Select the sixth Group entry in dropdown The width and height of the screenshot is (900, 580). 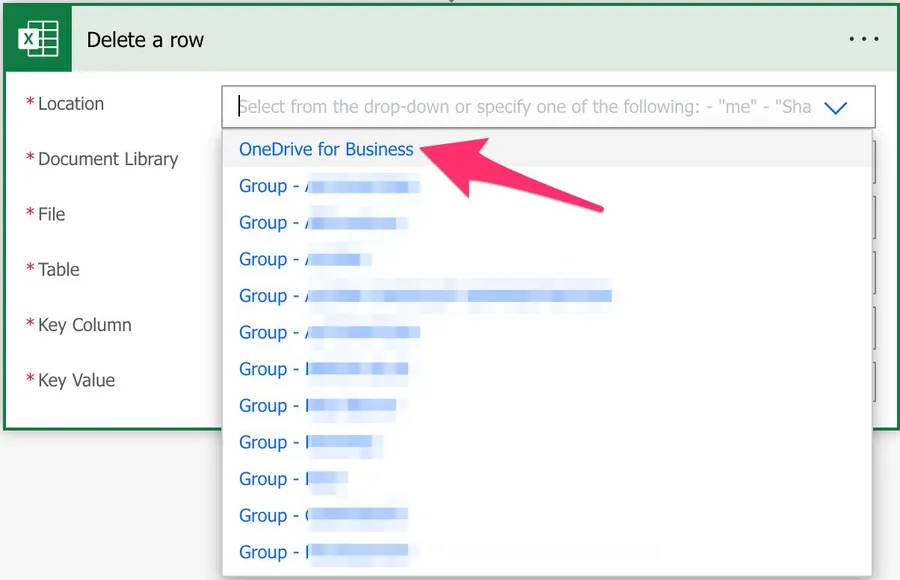tap(323, 369)
